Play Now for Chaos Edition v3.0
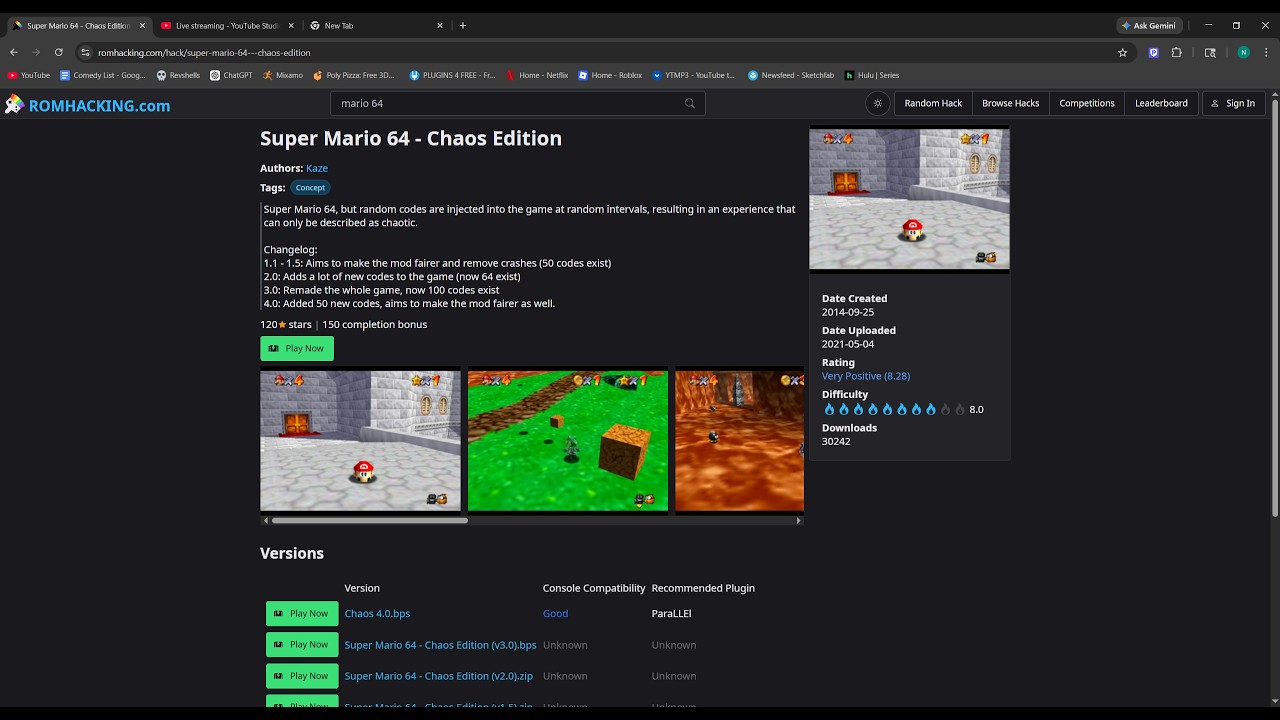 (302, 645)
